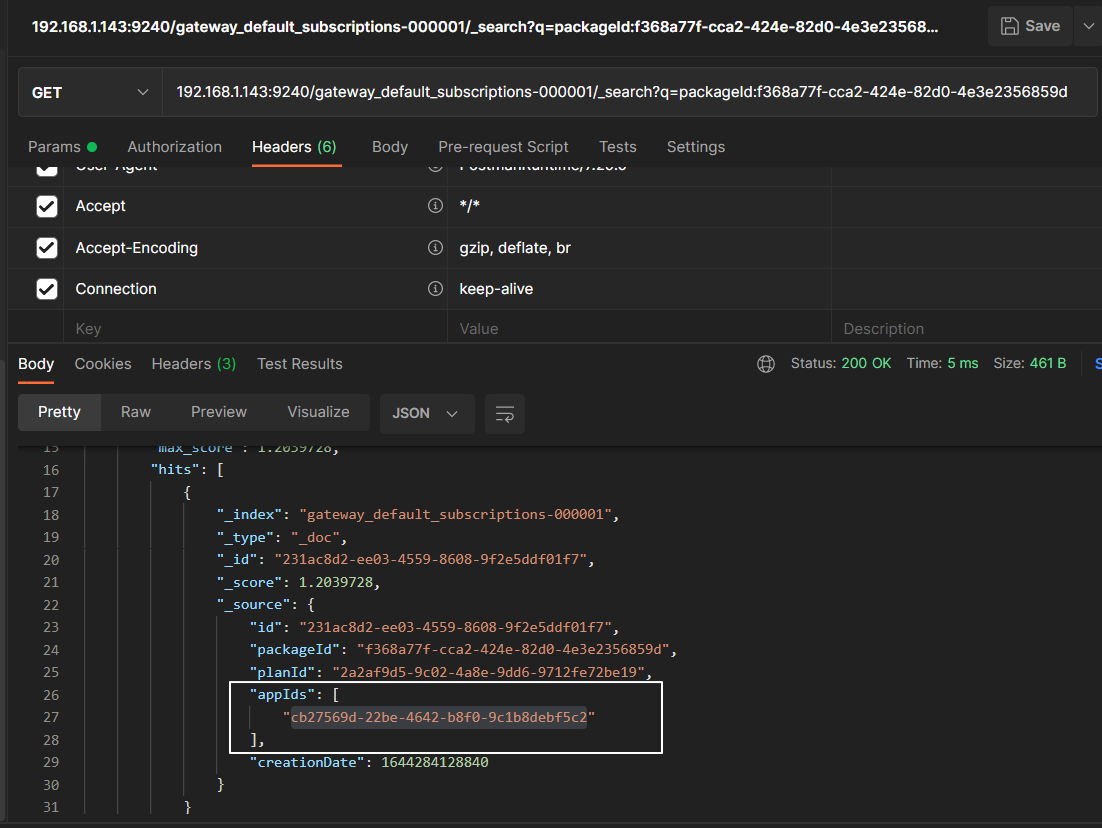Viewport: 1102px width, 828px height.
Task: Click the info icon beside Connection
Action: (435, 289)
